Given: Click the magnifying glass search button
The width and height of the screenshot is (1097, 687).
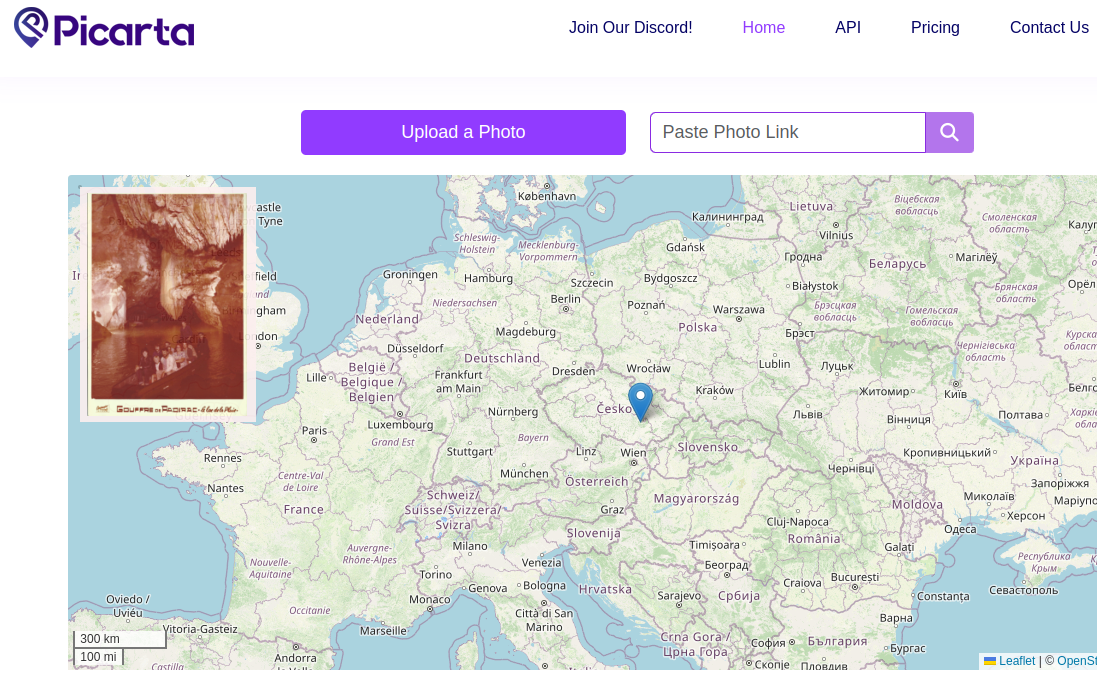Looking at the screenshot, I should tap(949, 132).
